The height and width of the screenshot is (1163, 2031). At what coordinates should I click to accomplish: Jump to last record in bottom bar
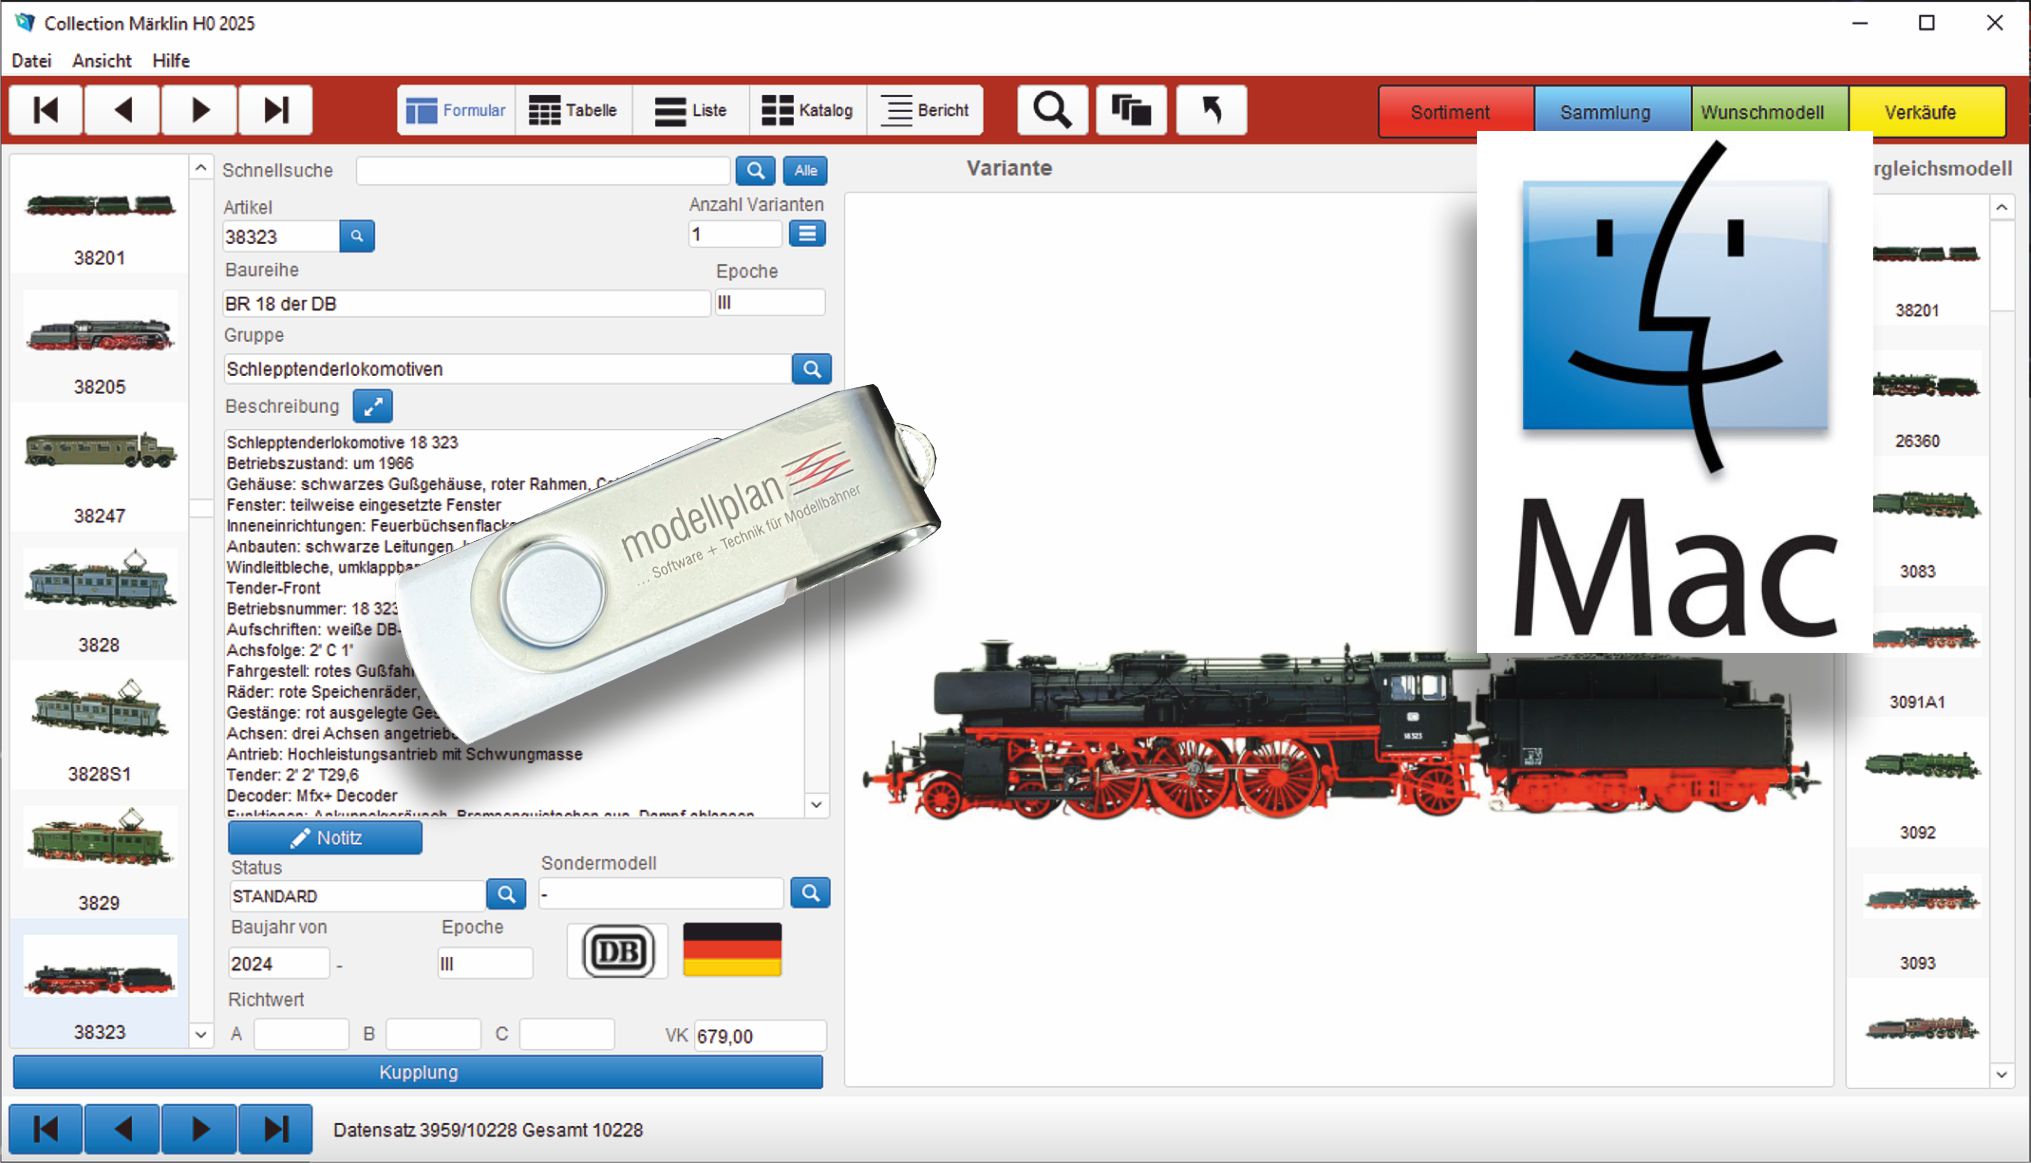[x=276, y=1130]
